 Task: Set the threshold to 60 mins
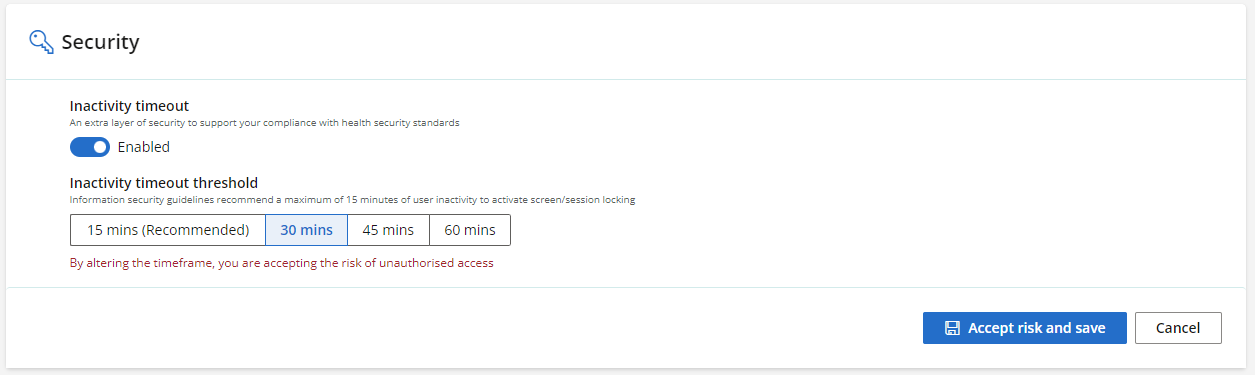(x=470, y=230)
